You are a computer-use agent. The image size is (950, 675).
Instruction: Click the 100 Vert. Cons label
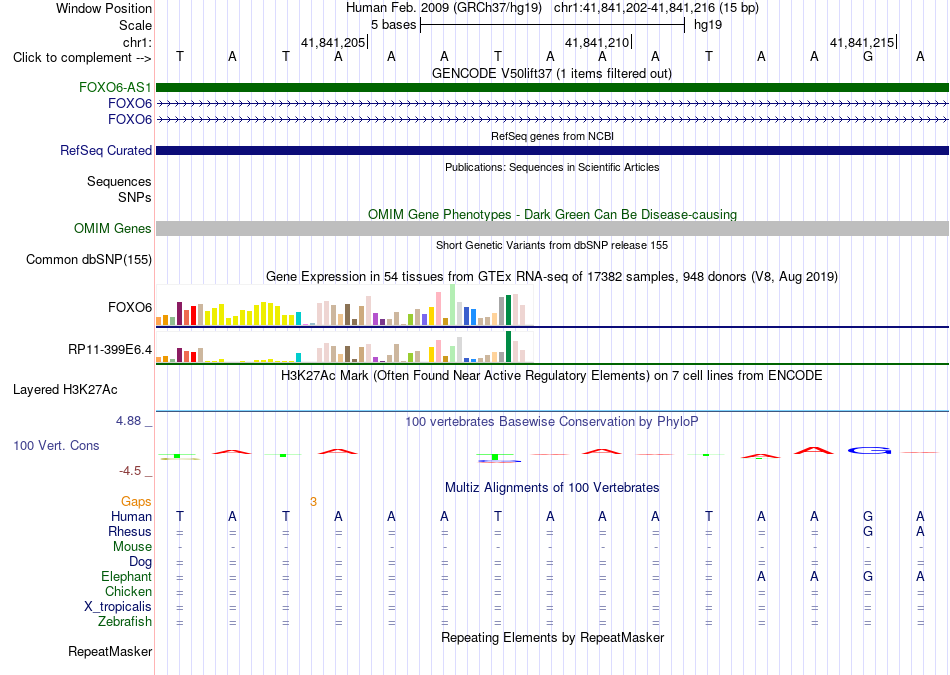(56, 445)
